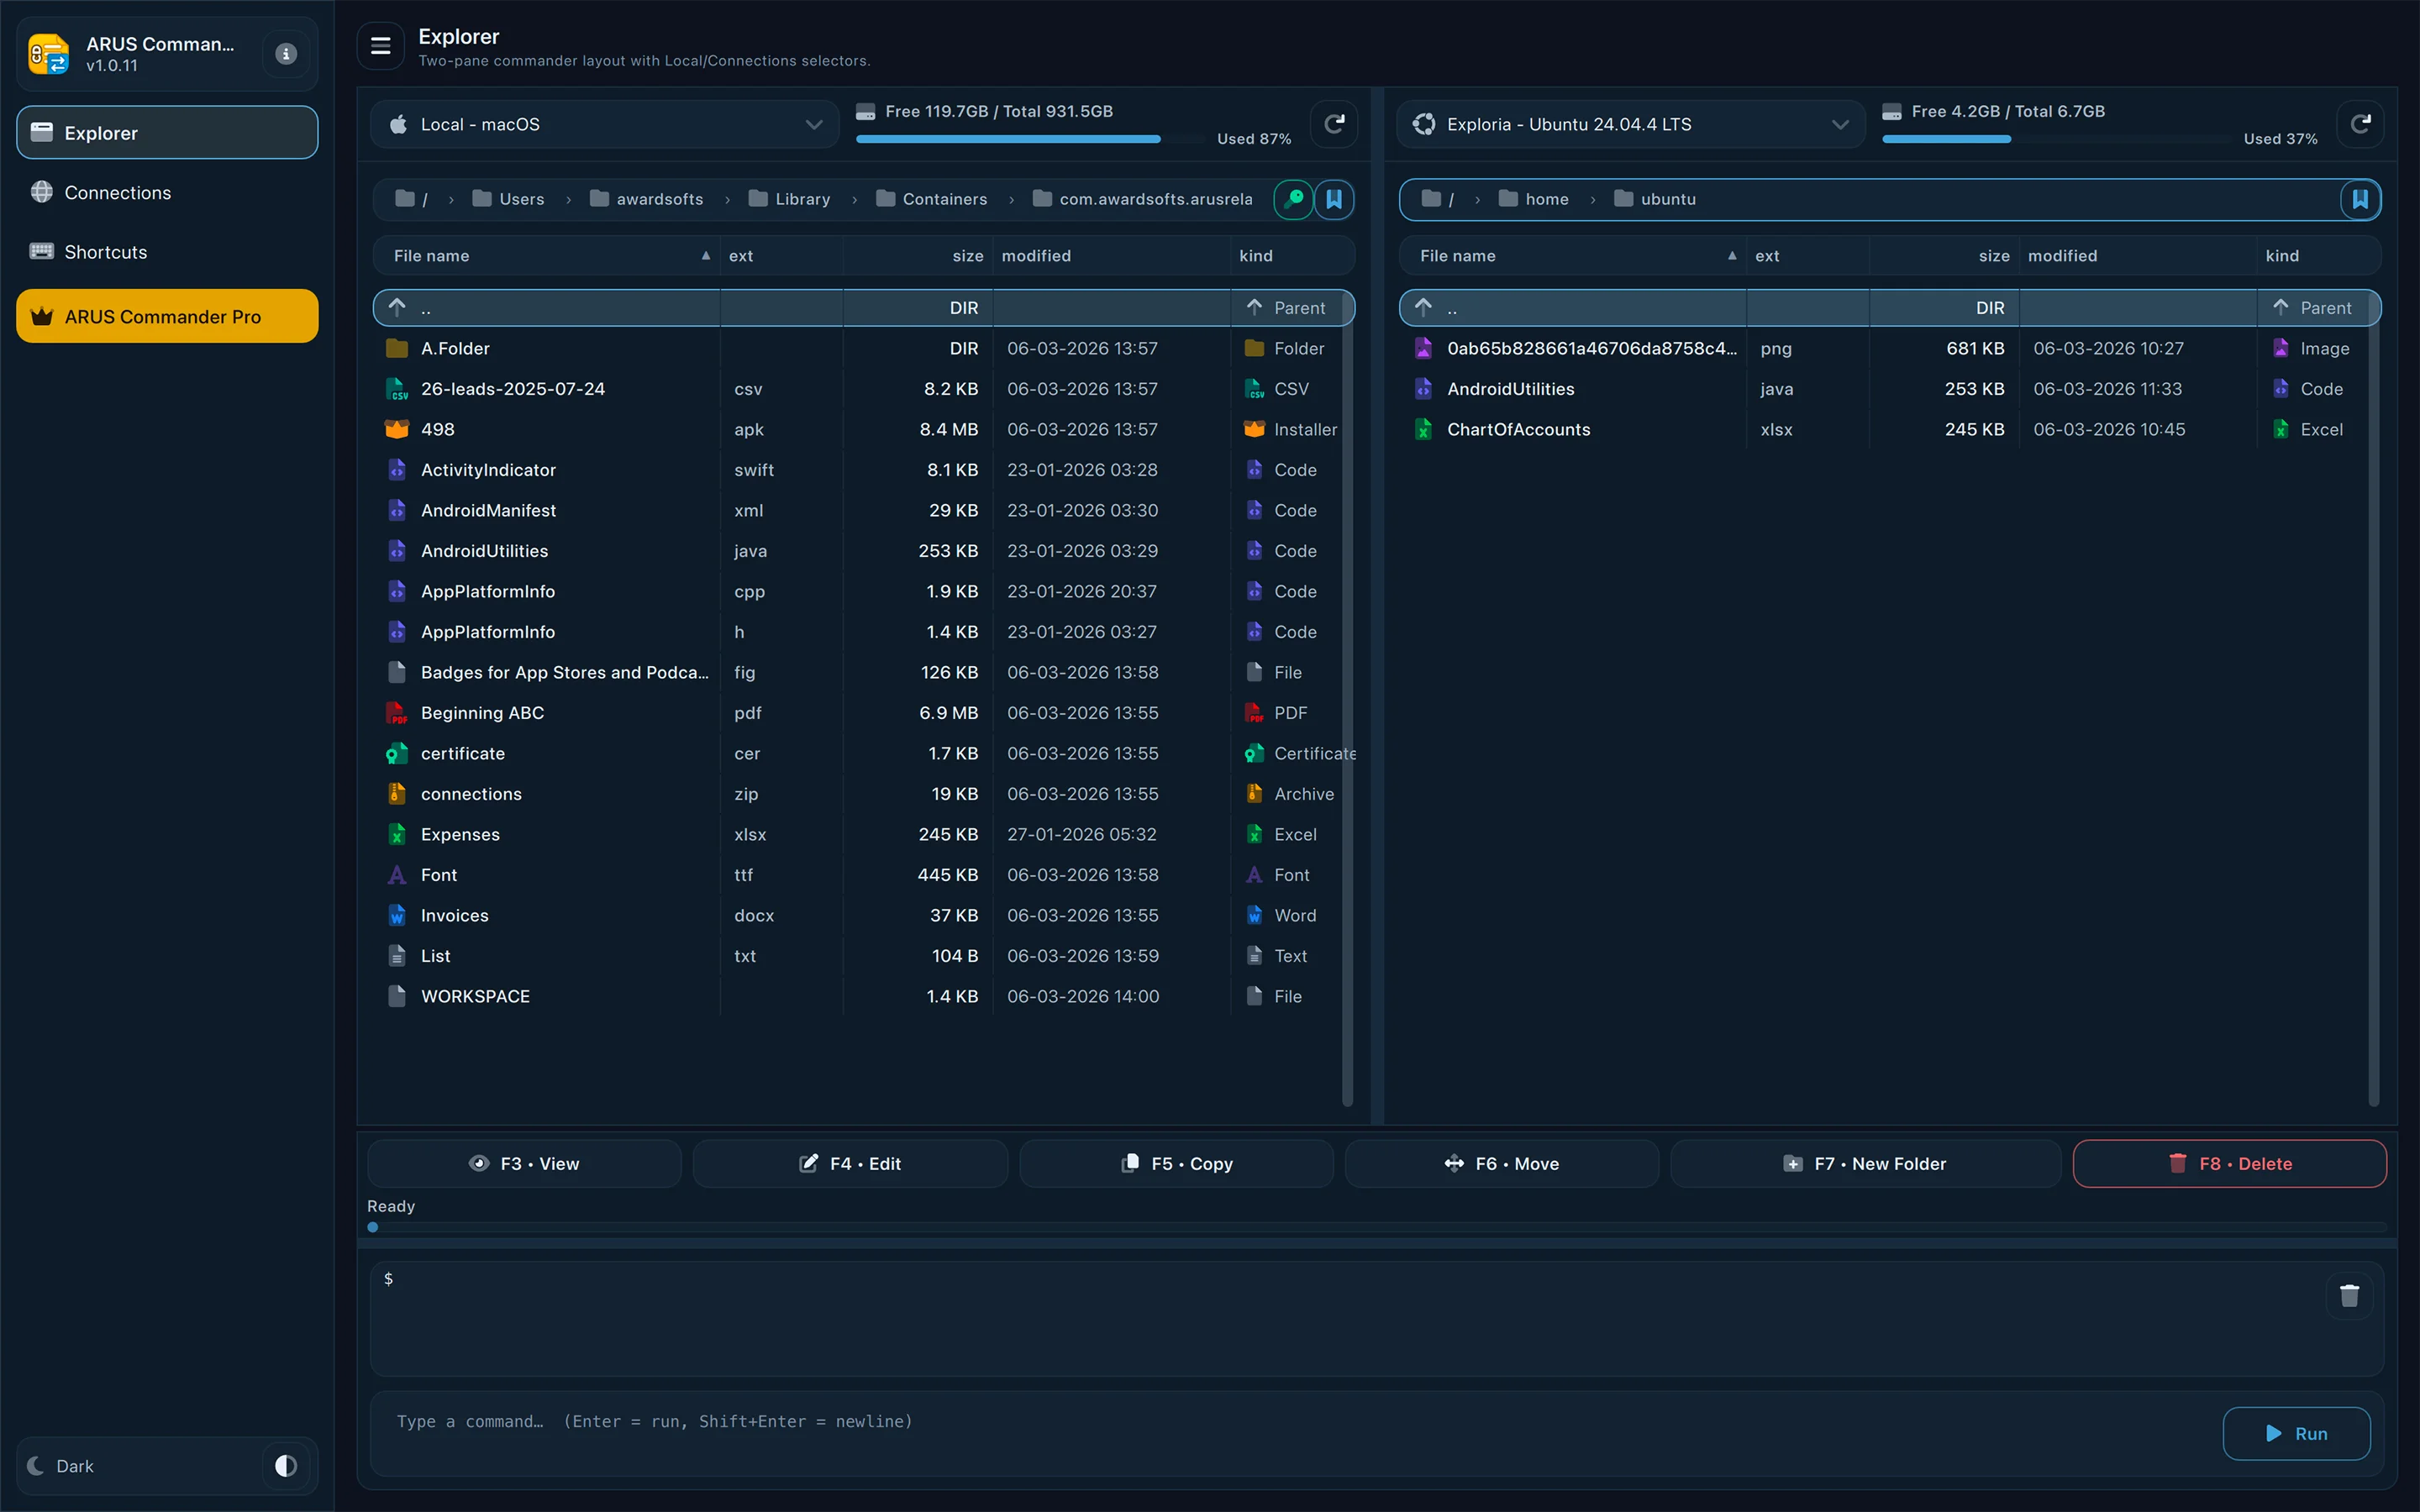The width and height of the screenshot is (2420, 1512).
Task: Click the green search icon in the breadcrumb bar
Action: (1293, 199)
